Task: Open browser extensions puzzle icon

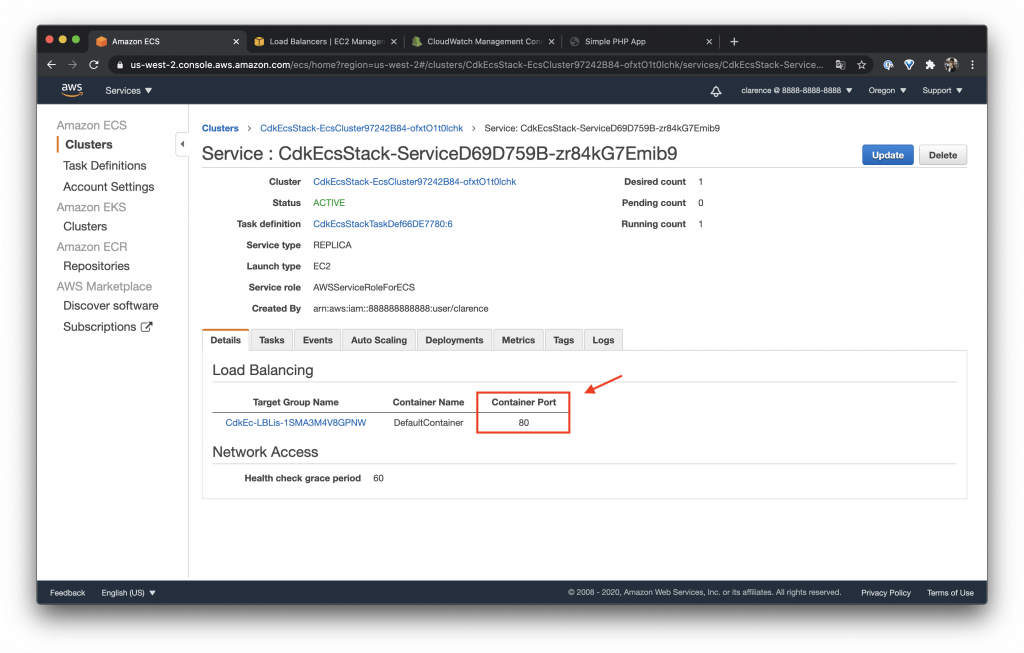Action: click(930, 65)
